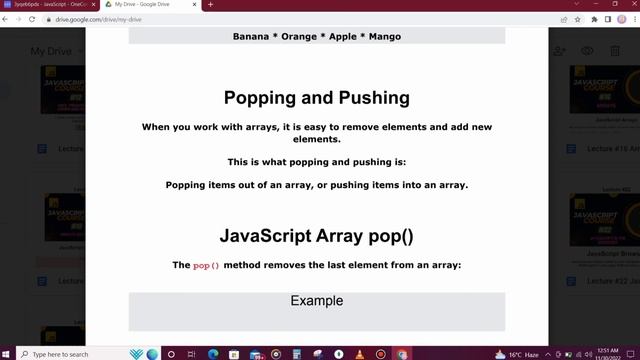Open the Chrome three-dot menu
Viewport: 640px width, 360px height.
tap(635, 20)
